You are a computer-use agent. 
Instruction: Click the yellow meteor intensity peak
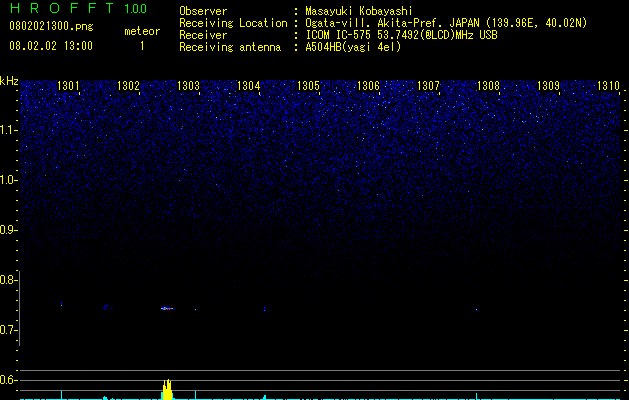click(x=167, y=390)
